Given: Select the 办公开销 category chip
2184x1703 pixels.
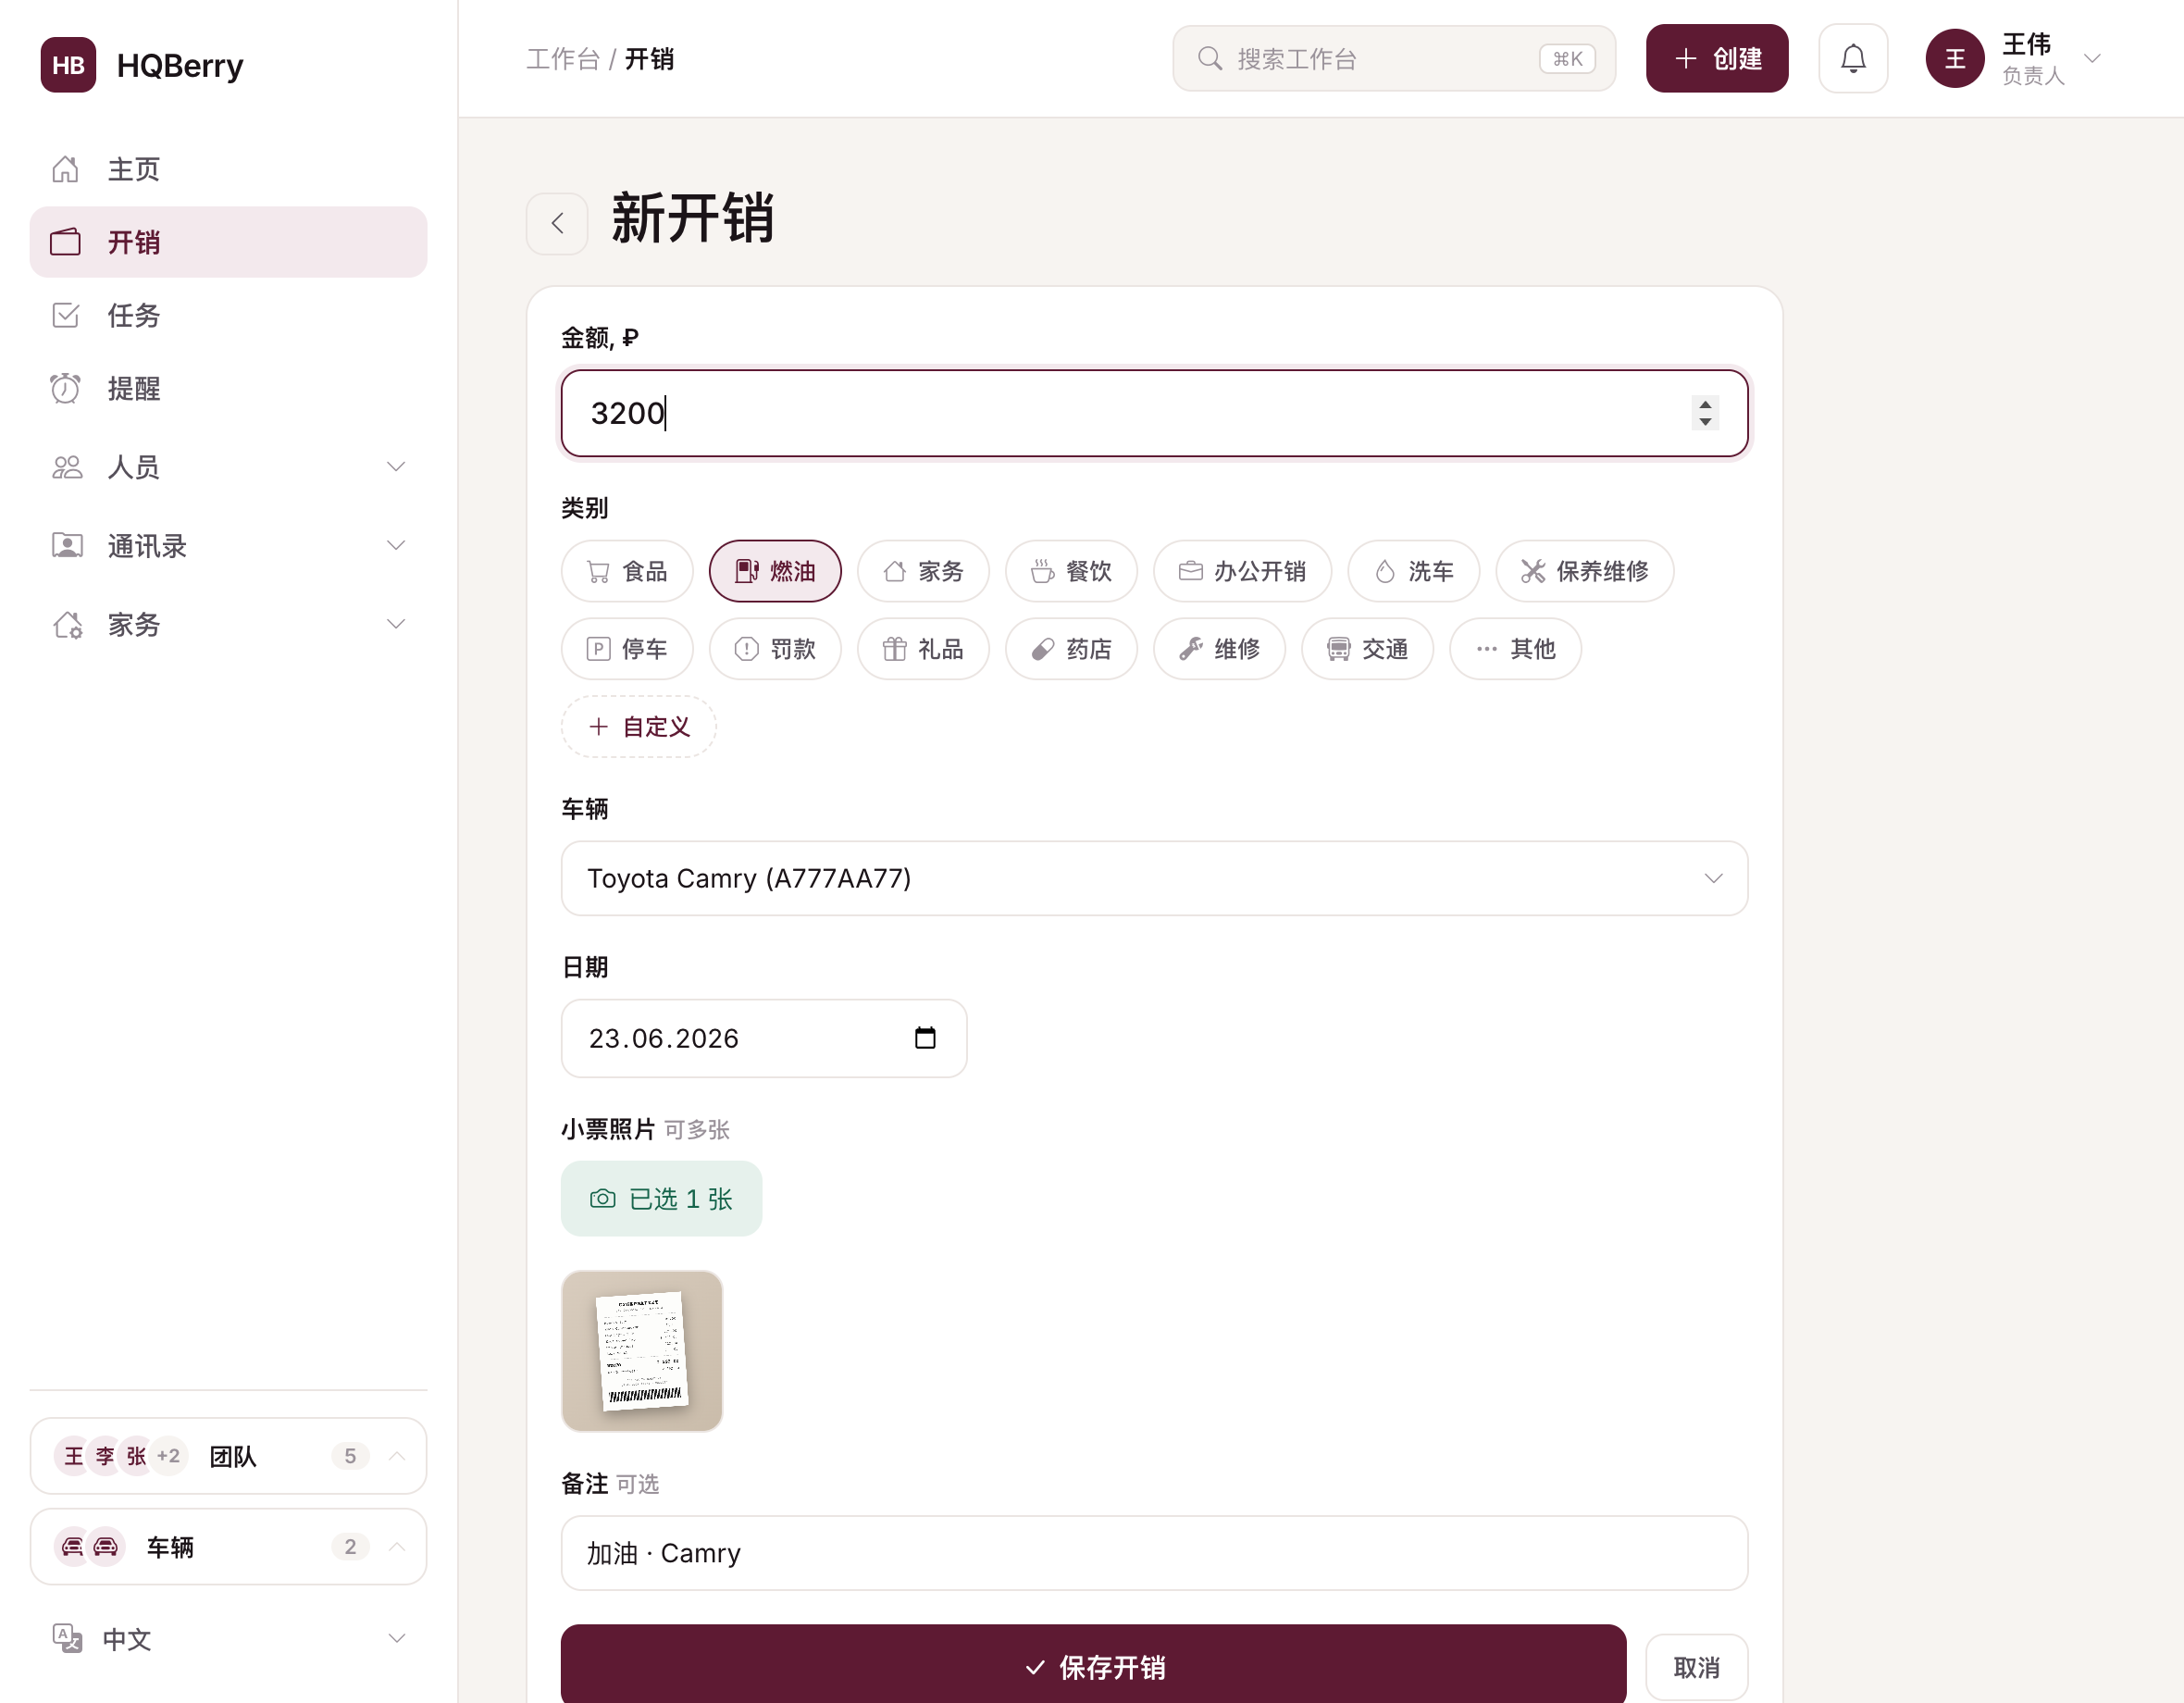Looking at the screenshot, I should pos(1242,571).
